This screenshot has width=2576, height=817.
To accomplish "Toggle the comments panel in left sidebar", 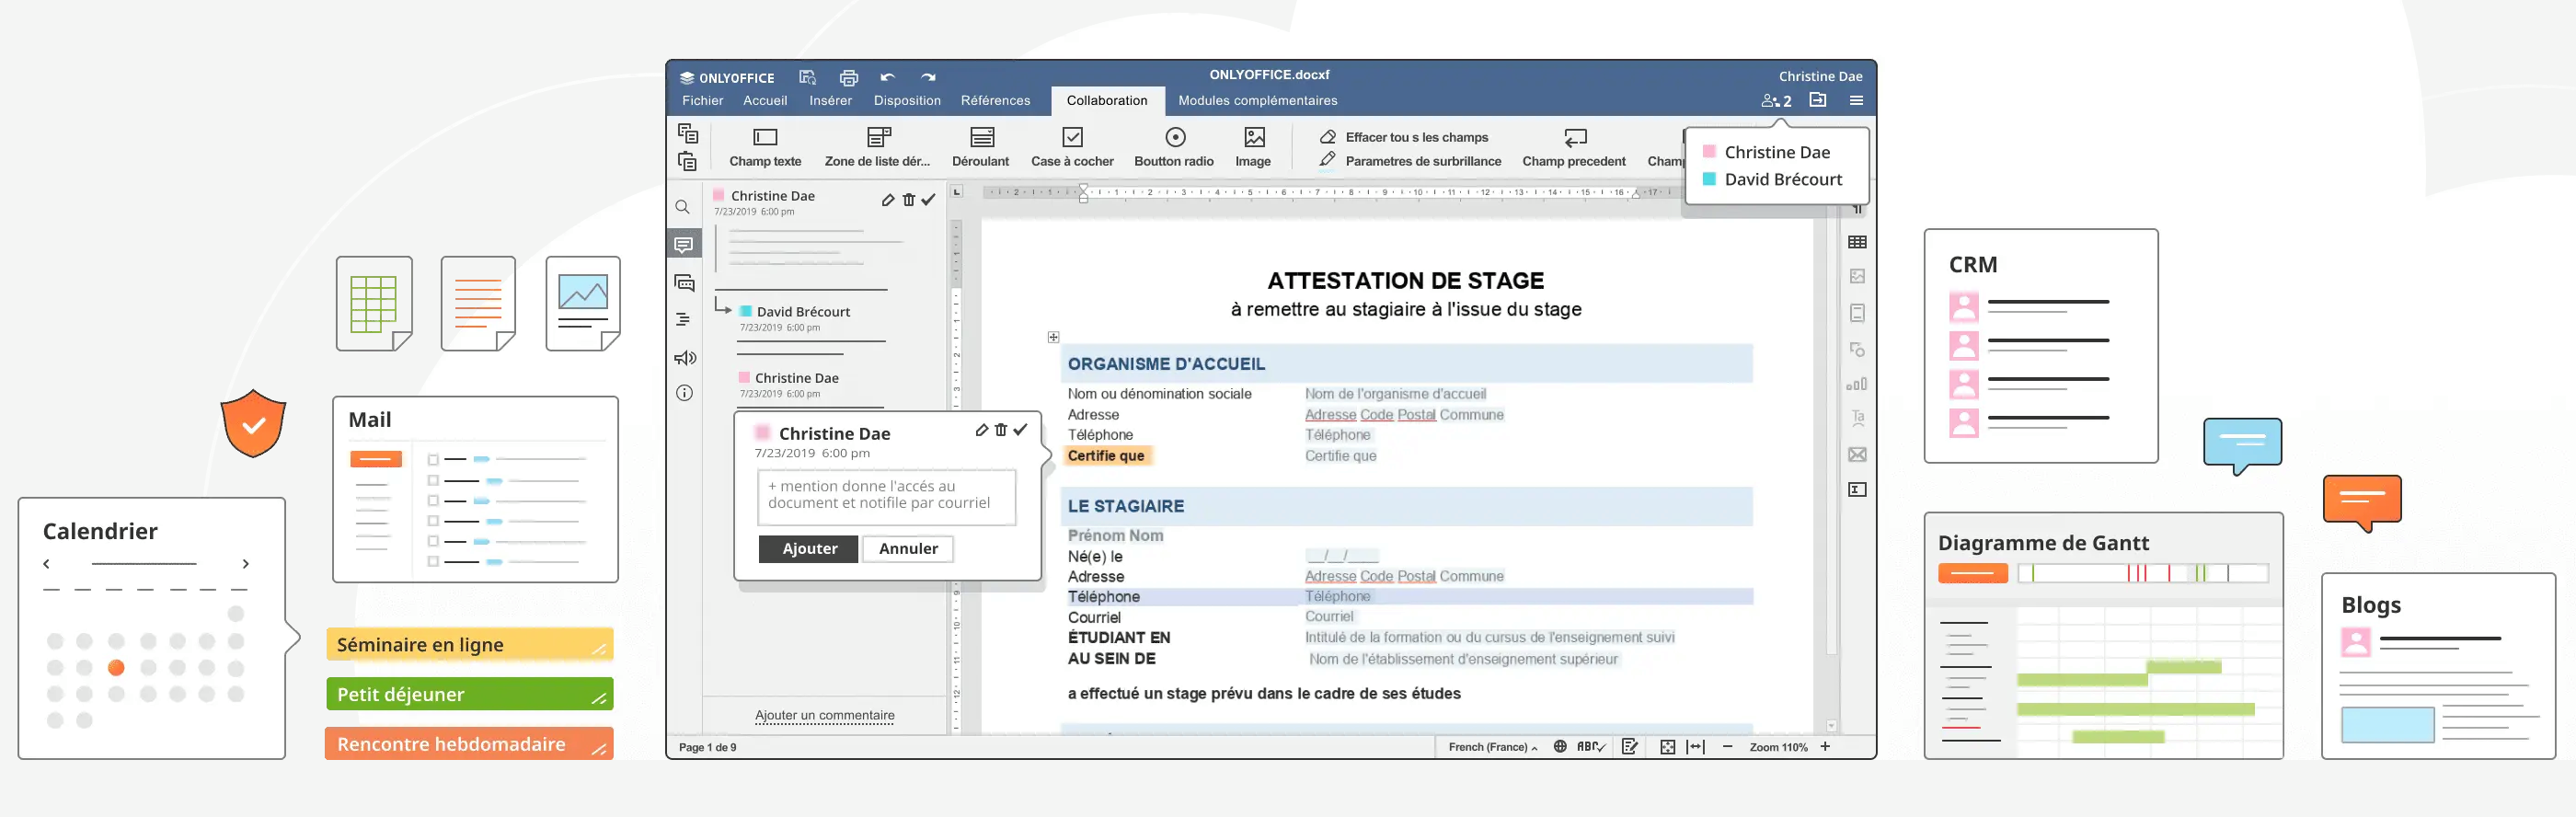I will tap(684, 244).
